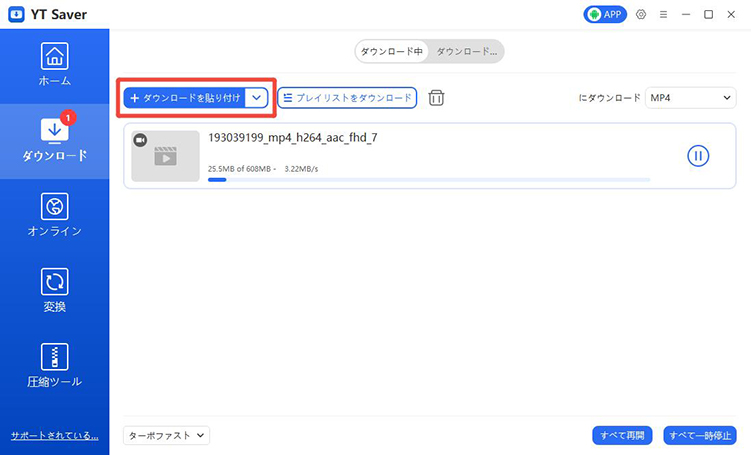Click the すべて一時停止 button
Image resolution: width=751 pixels, height=455 pixels.
[x=700, y=435]
